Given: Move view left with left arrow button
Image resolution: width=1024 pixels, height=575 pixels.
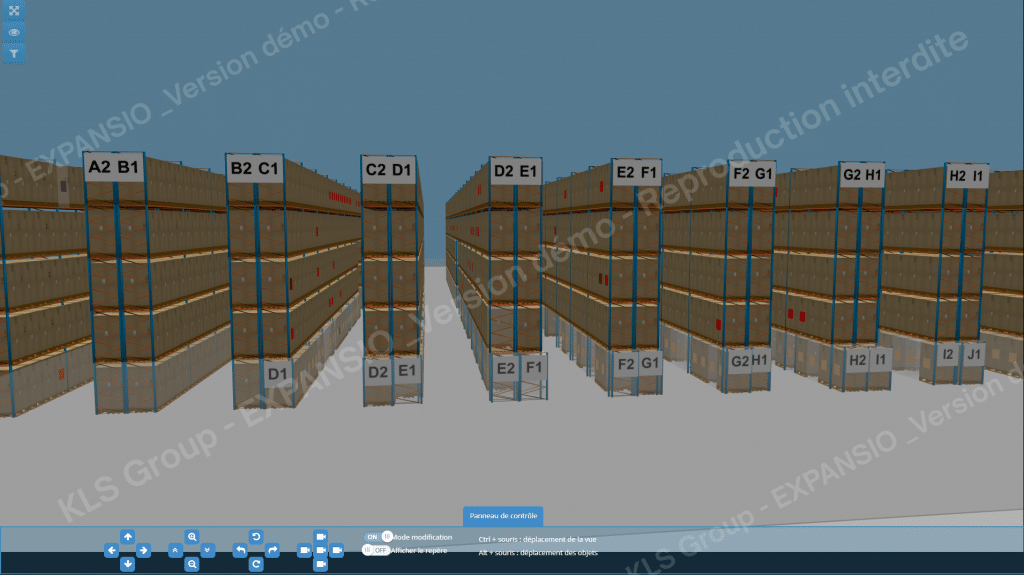Looking at the screenshot, I should click(x=112, y=551).
